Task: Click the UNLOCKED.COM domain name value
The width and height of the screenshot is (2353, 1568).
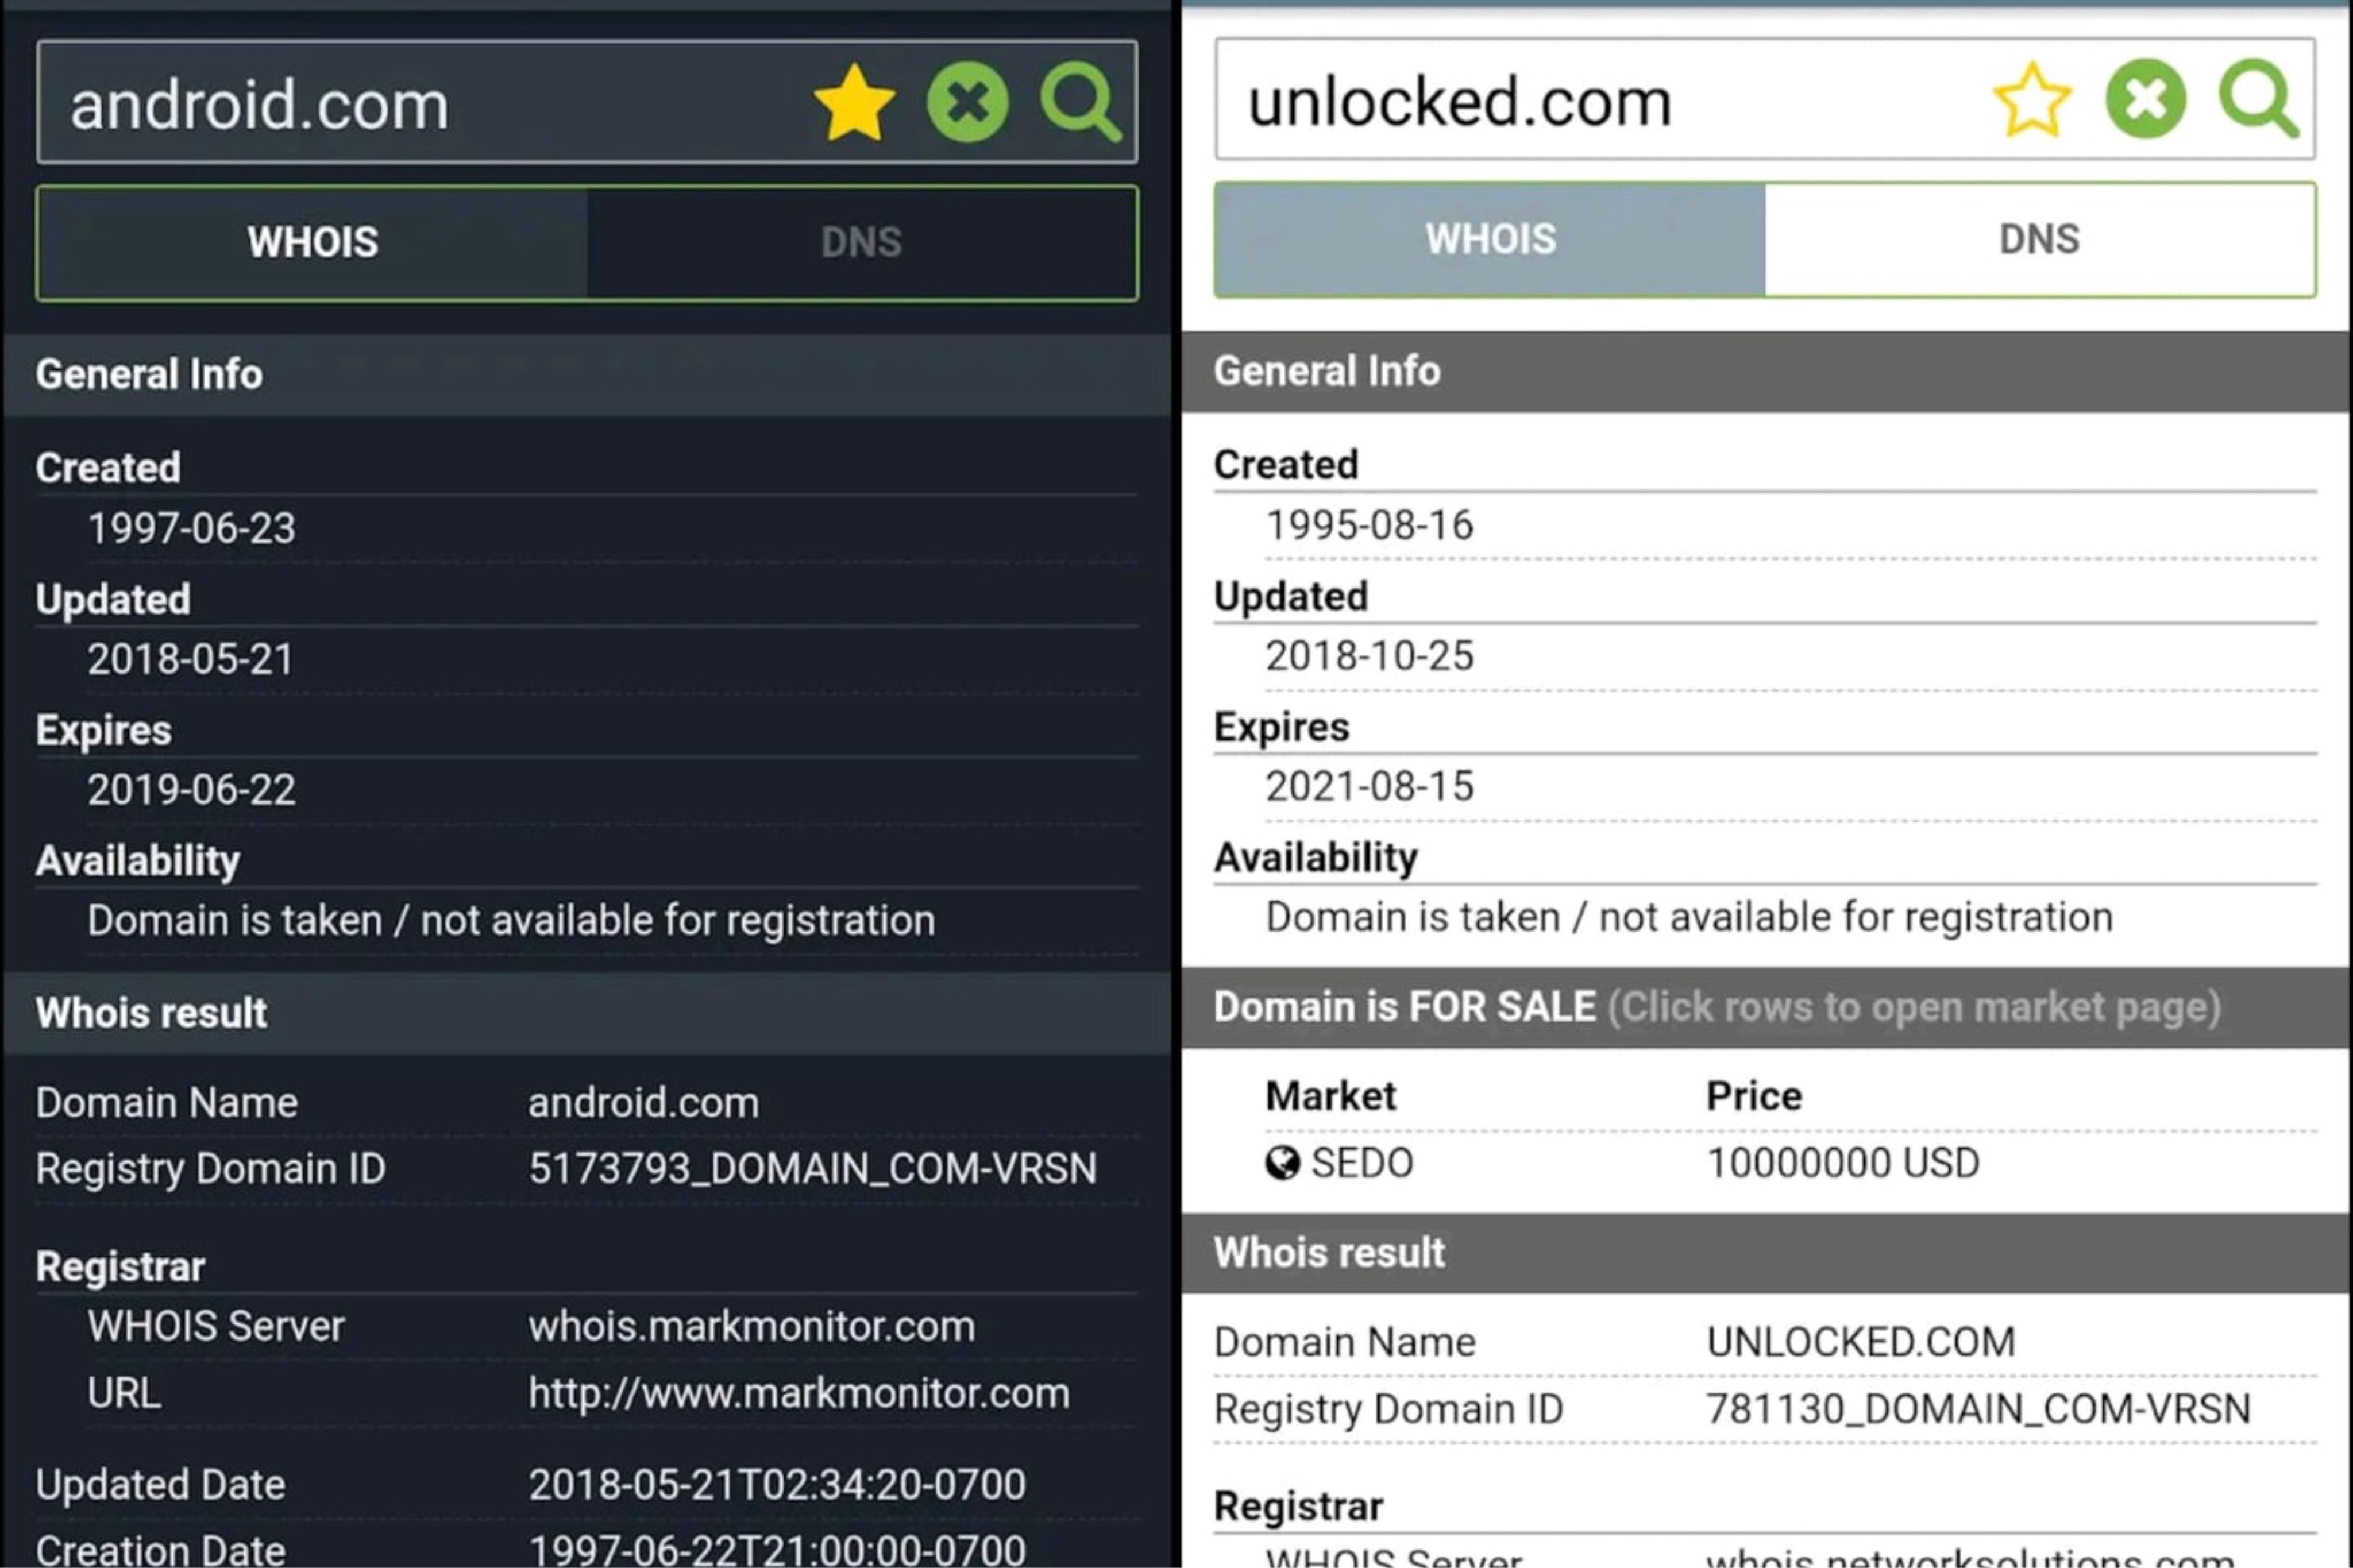Action: [x=1860, y=1342]
